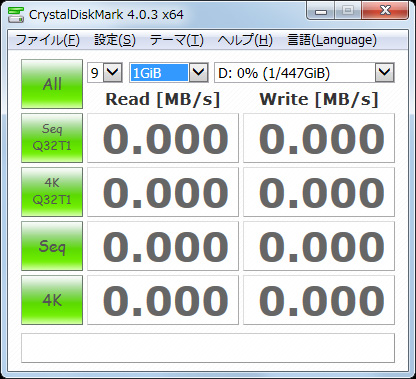Open the ヘルプ(H) menu
The height and width of the screenshot is (379, 416).
pyautogui.click(x=245, y=40)
